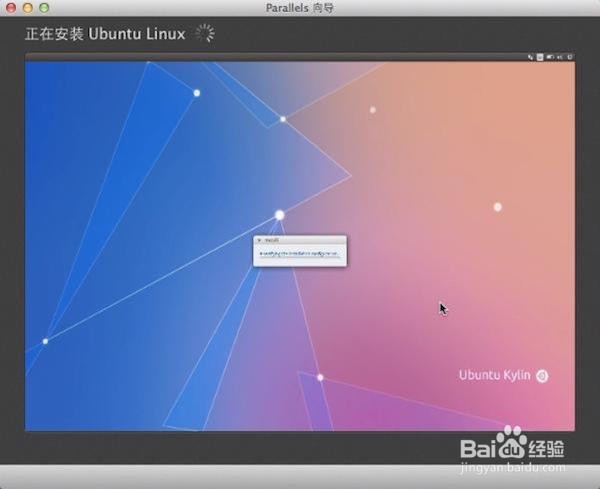Screen dimensions: 600x489
Task: Click the network indicator in Ubuntu's top panel
Action: (x=530, y=57)
